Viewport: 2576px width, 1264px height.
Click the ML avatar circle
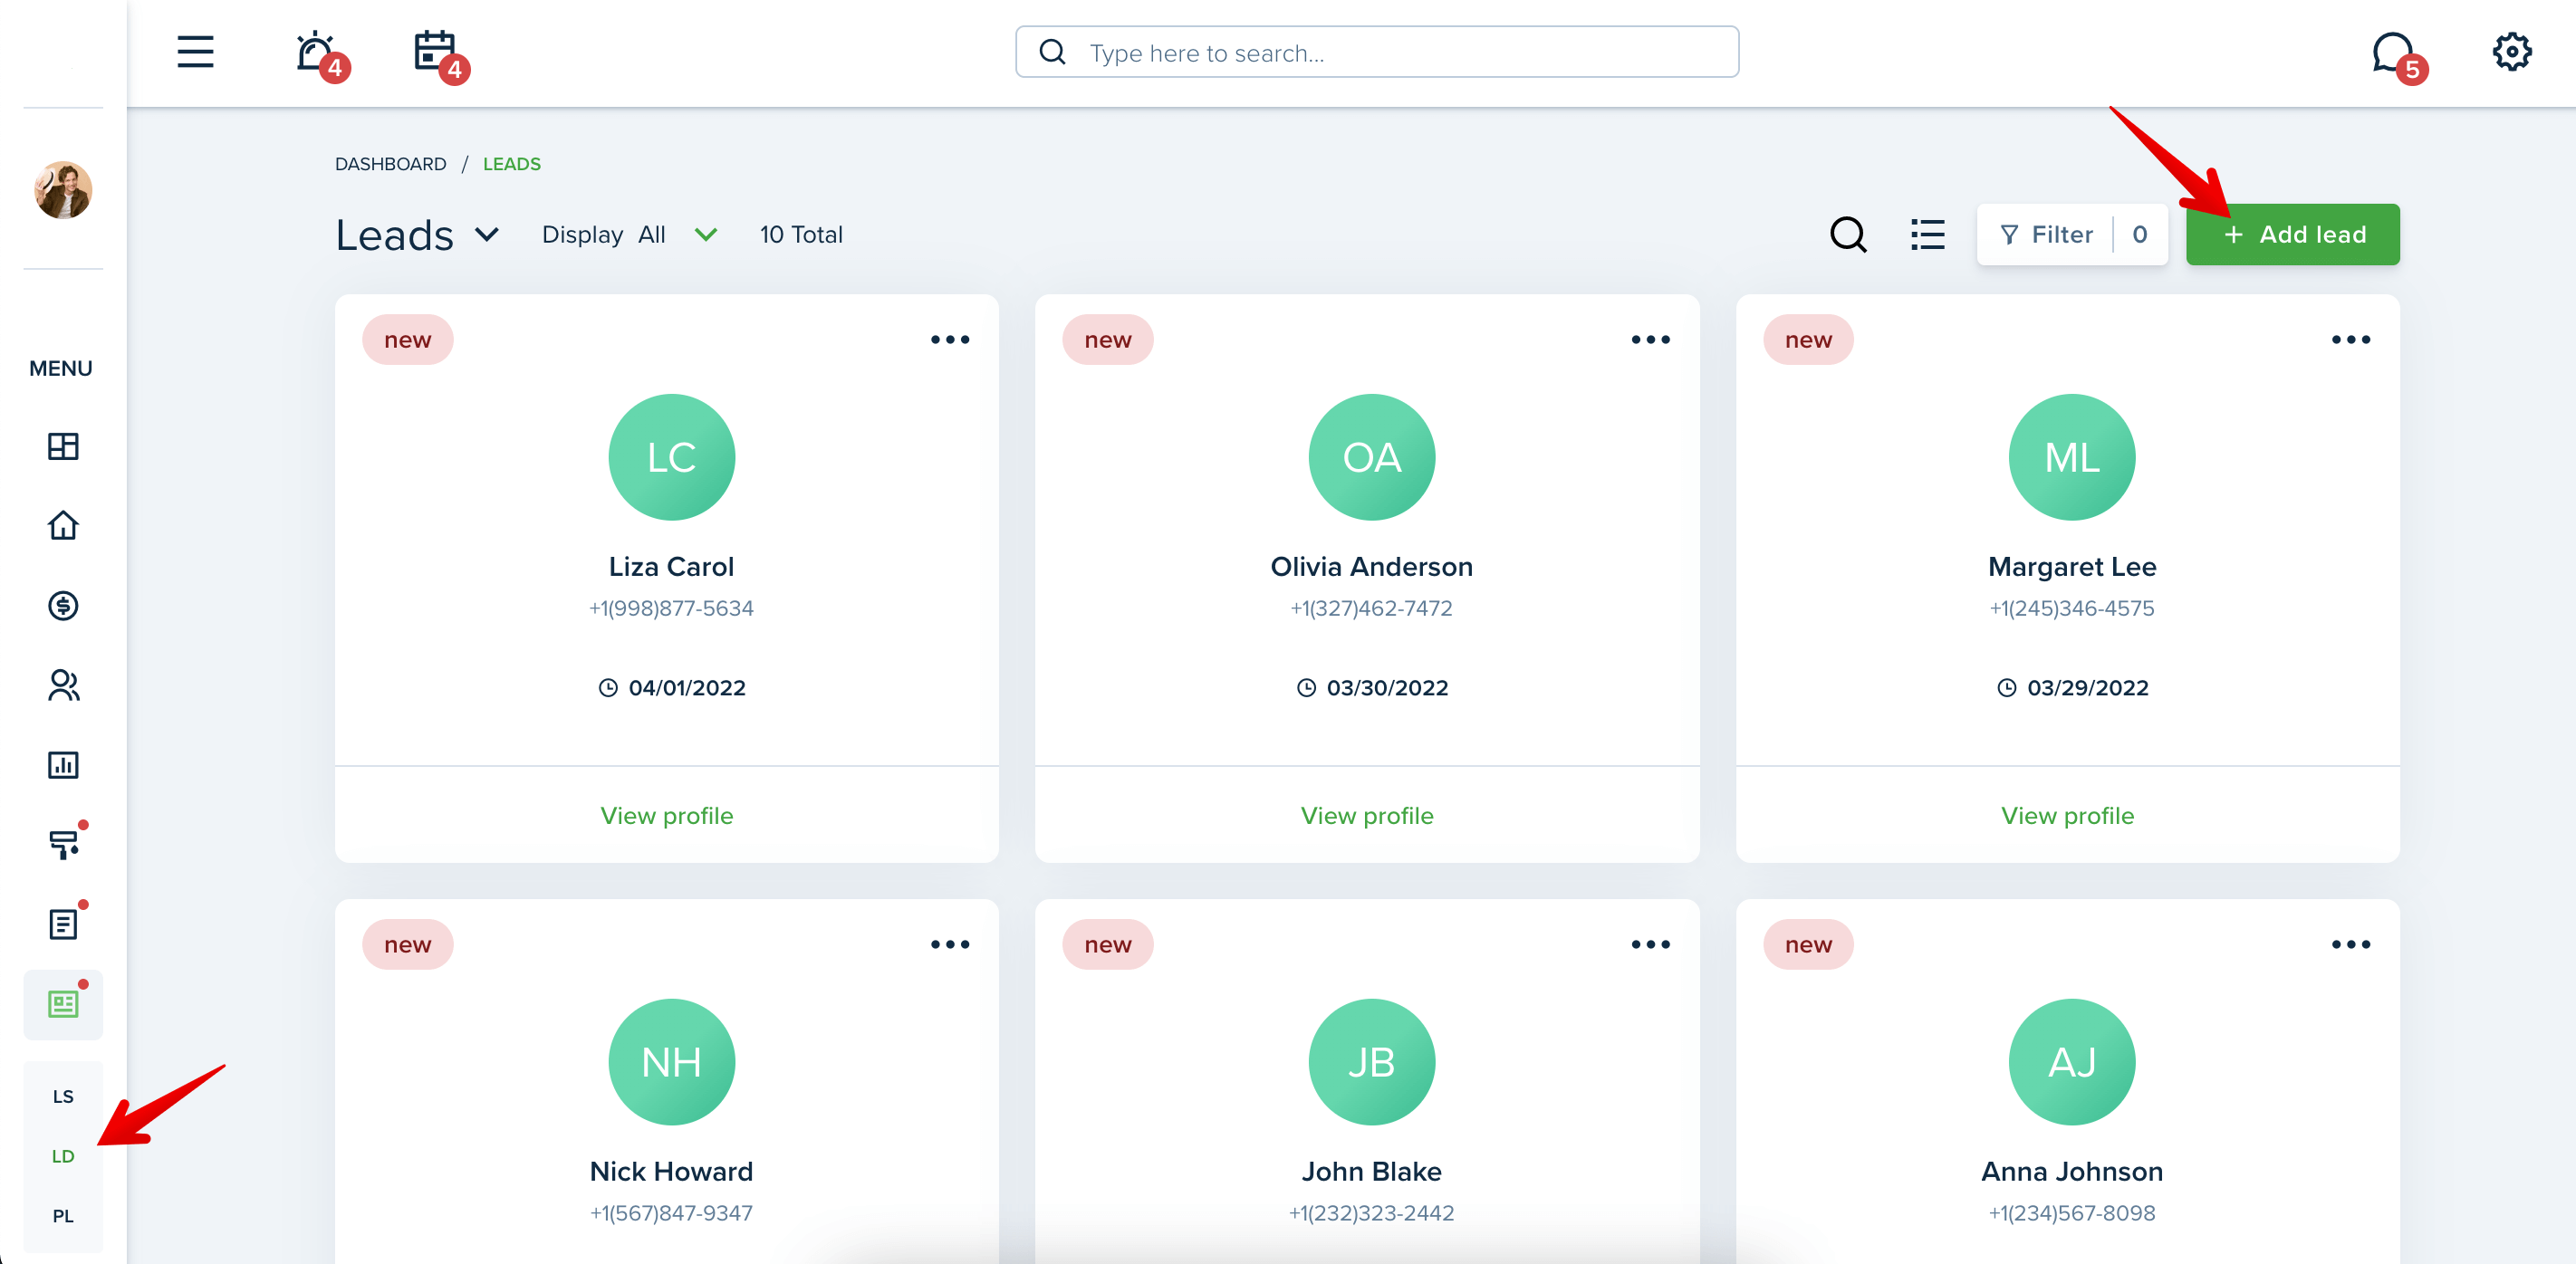click(2072, 457)
